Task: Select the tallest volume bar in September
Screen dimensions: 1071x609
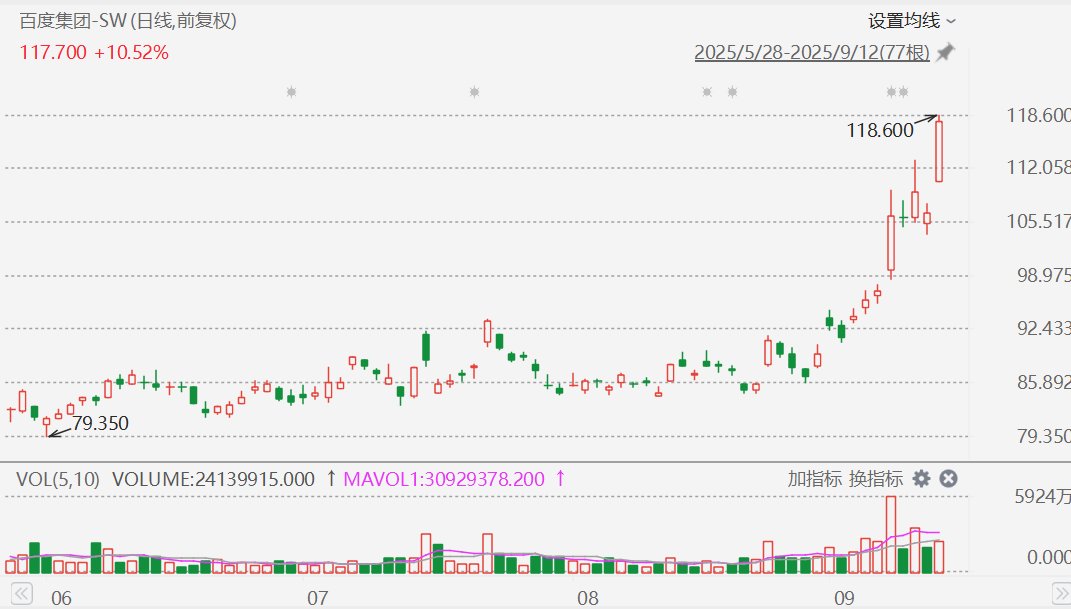Action: point(891,535)
